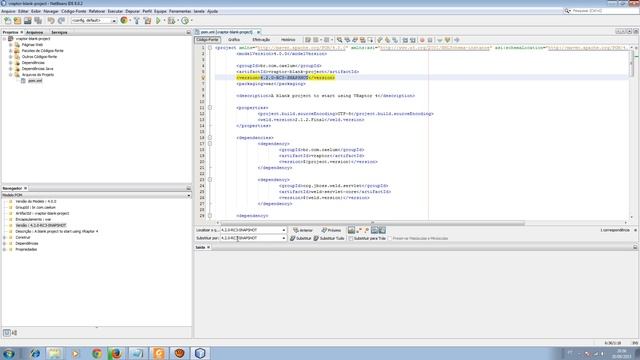Click the Próximo find button
The image size is (640, 360).
point(331,231)
